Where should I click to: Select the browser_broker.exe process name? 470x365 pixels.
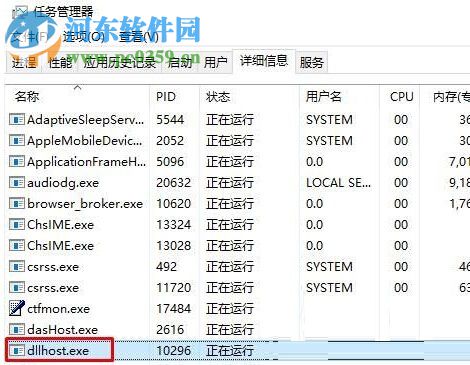point(85,204)
